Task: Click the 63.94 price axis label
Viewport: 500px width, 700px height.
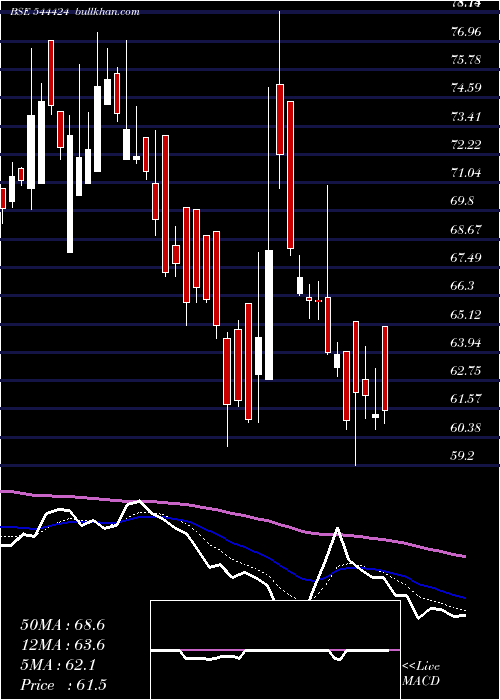Action: pyautogui.click(x=467, y=343)
